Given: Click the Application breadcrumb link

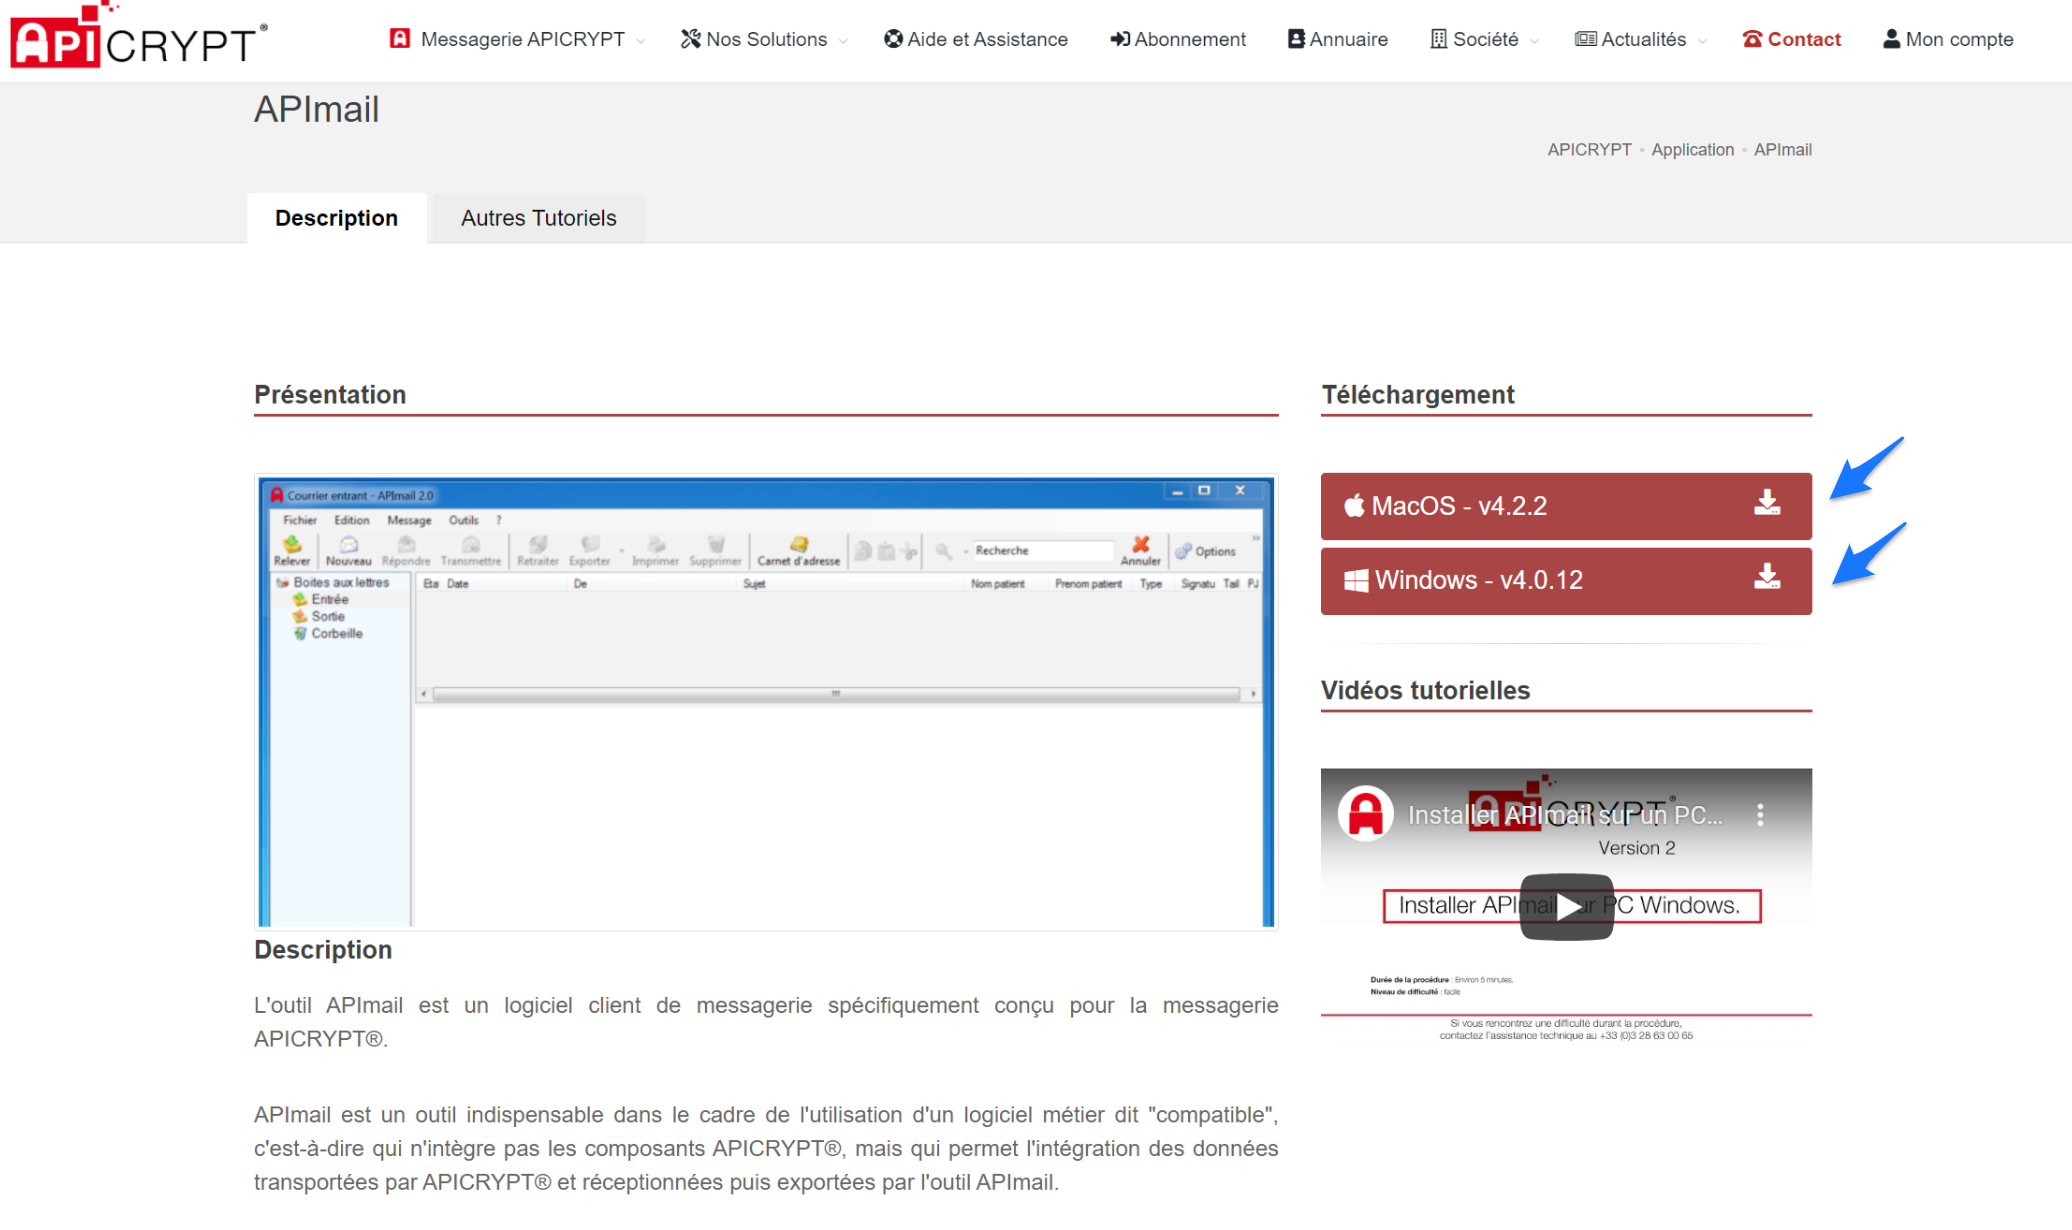Looking at the screenshot, I should 1692,149.
